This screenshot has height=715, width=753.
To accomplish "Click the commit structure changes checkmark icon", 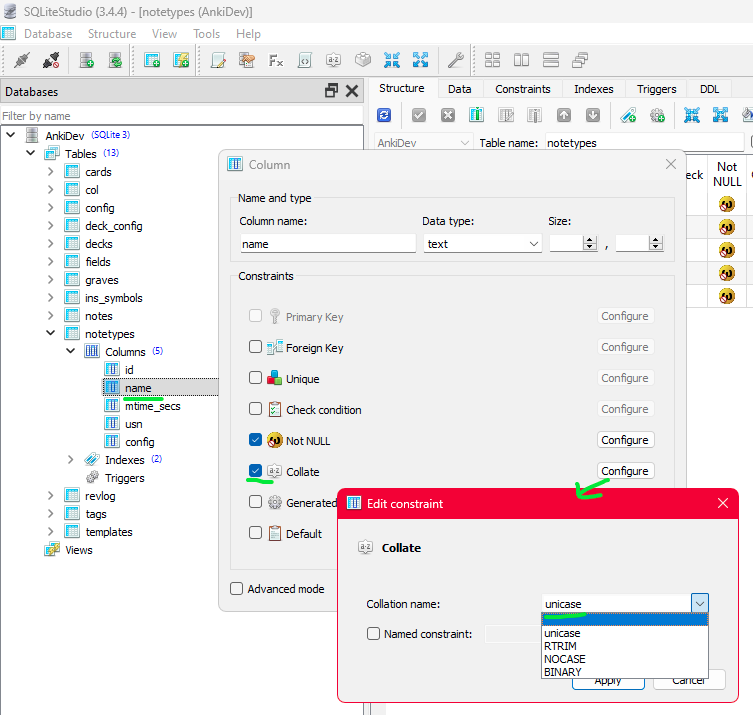I will (419, 115).
